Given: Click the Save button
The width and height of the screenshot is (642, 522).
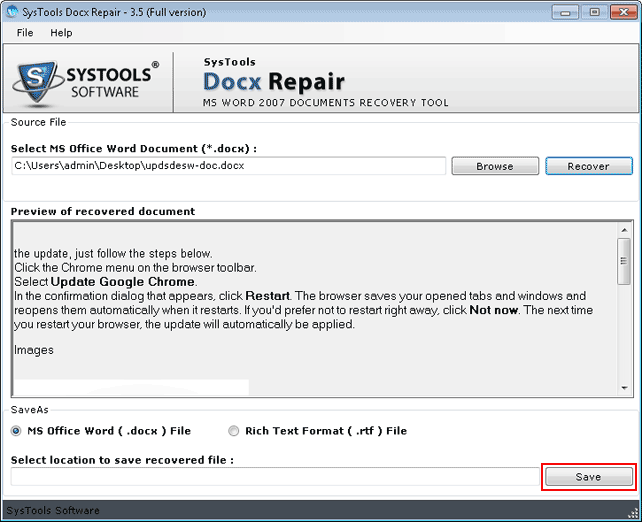Looking at the screenshot, I should tap(589, 477).
